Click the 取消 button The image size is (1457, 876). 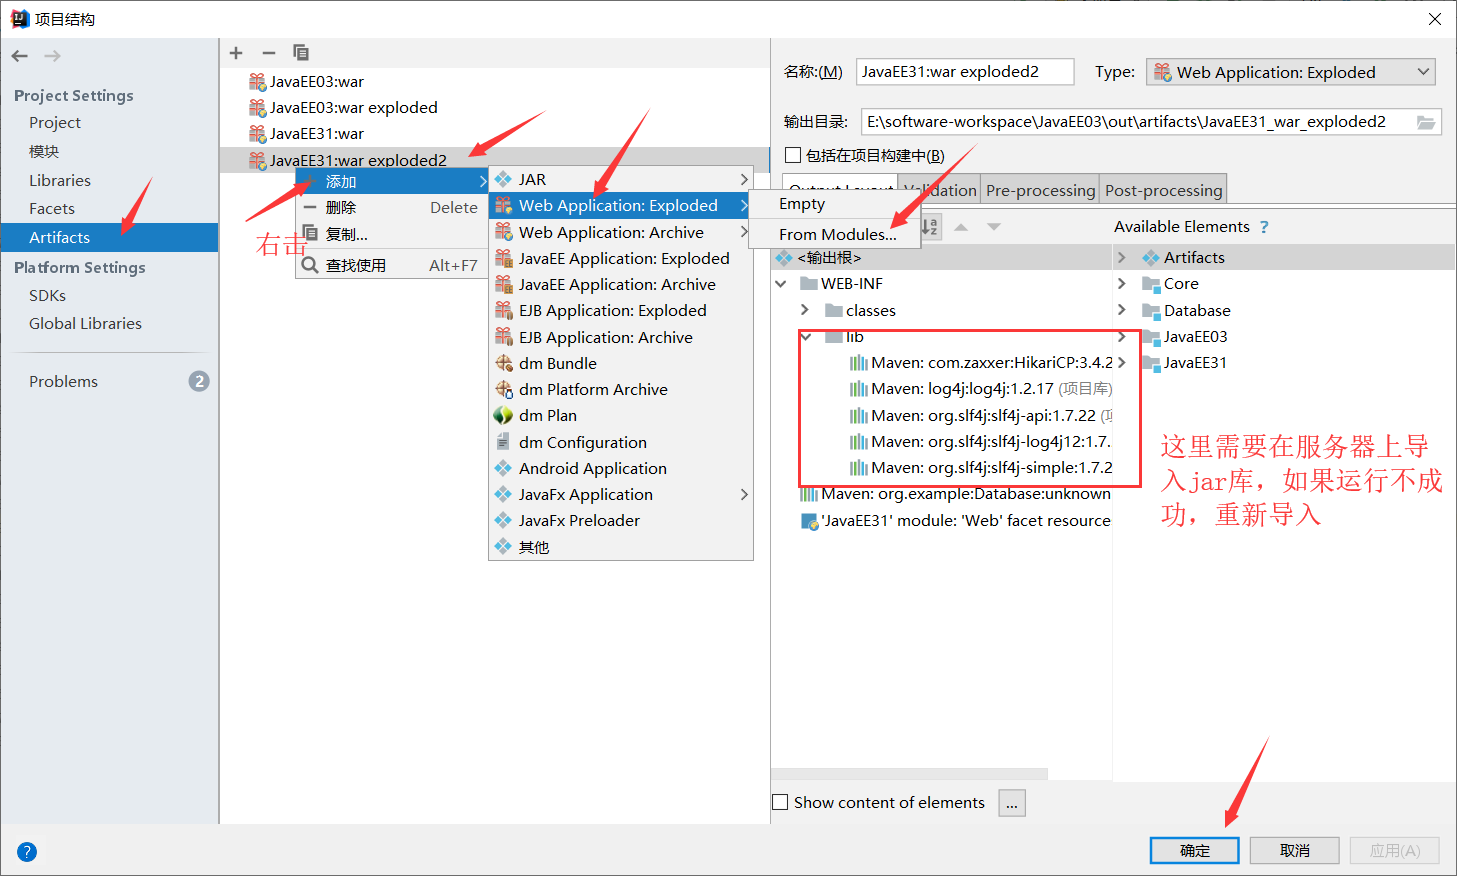pos(1295,850)
